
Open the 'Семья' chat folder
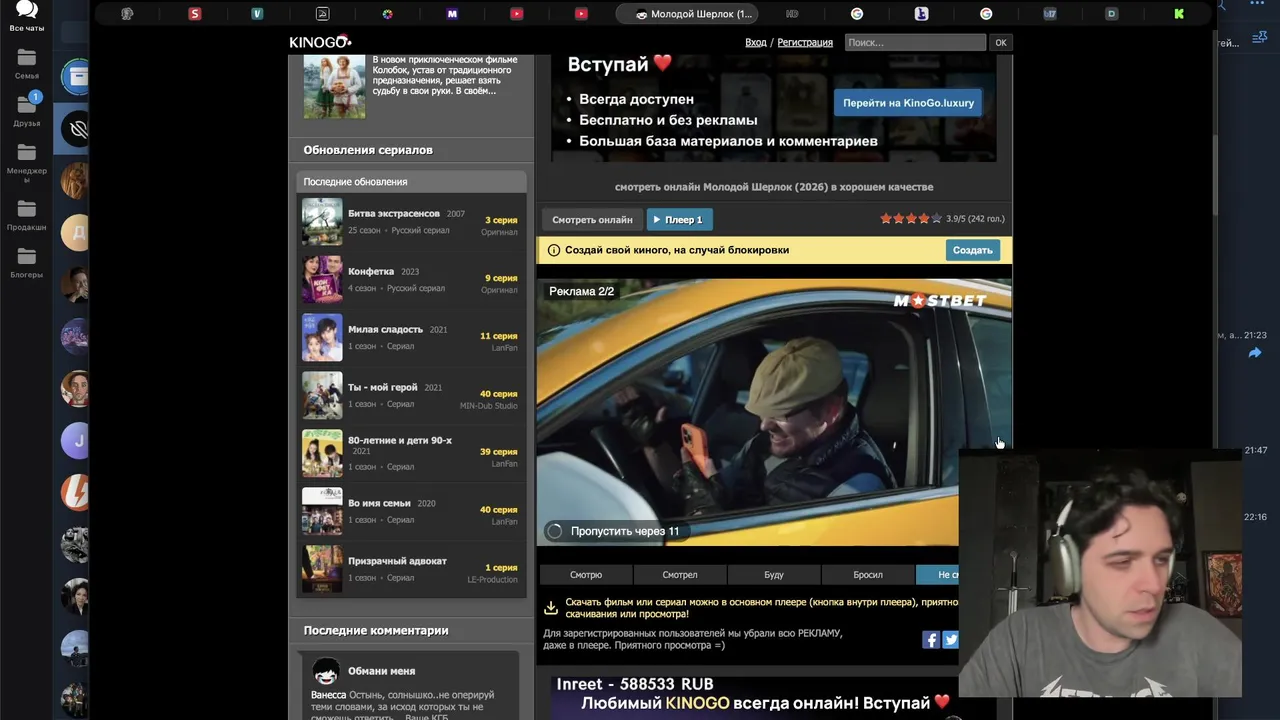tap(27, 65)
